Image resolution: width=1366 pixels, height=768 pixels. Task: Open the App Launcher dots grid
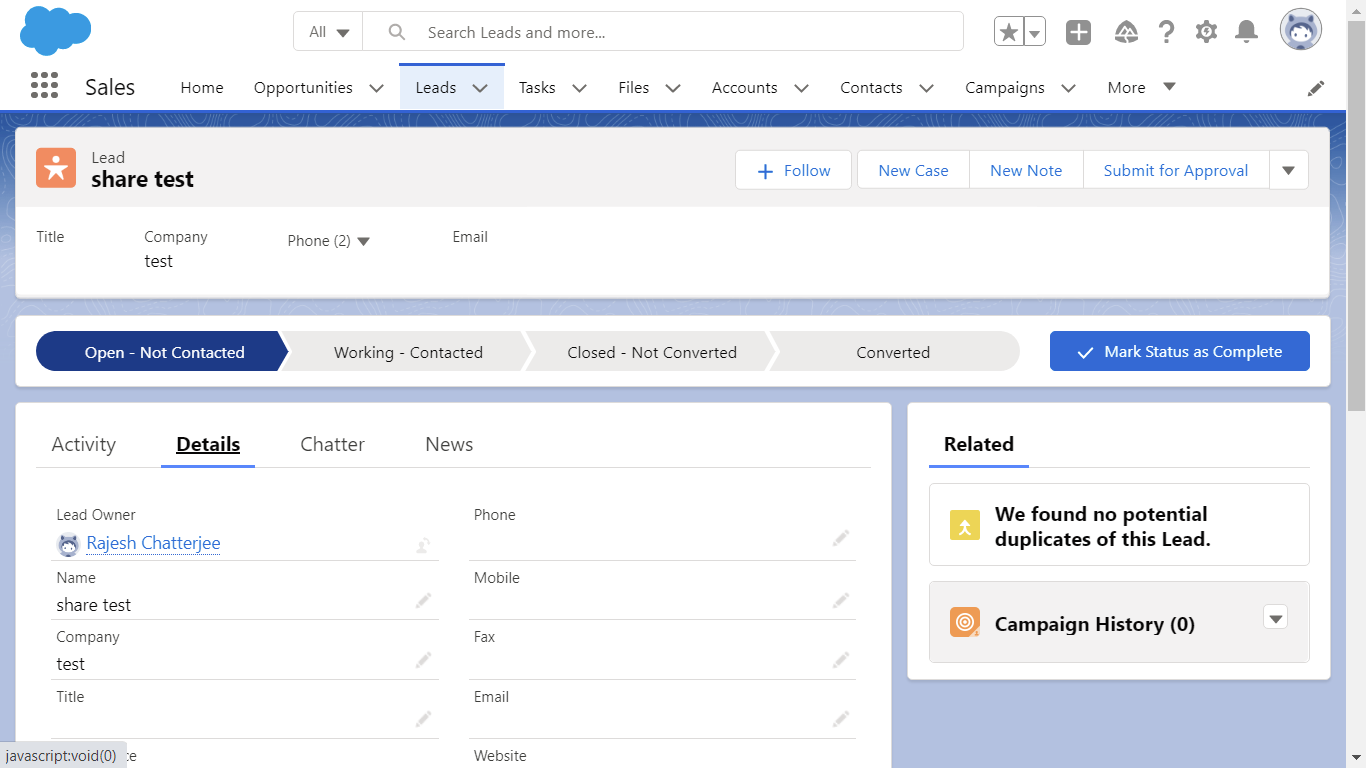pos(45,86)
